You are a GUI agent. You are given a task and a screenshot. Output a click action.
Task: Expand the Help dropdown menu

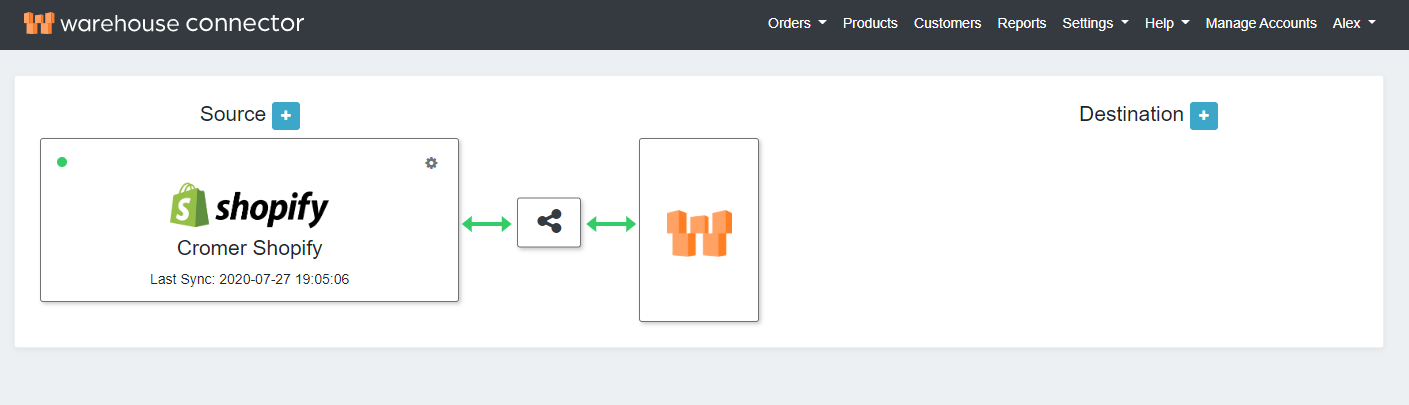pos(1166,23)
